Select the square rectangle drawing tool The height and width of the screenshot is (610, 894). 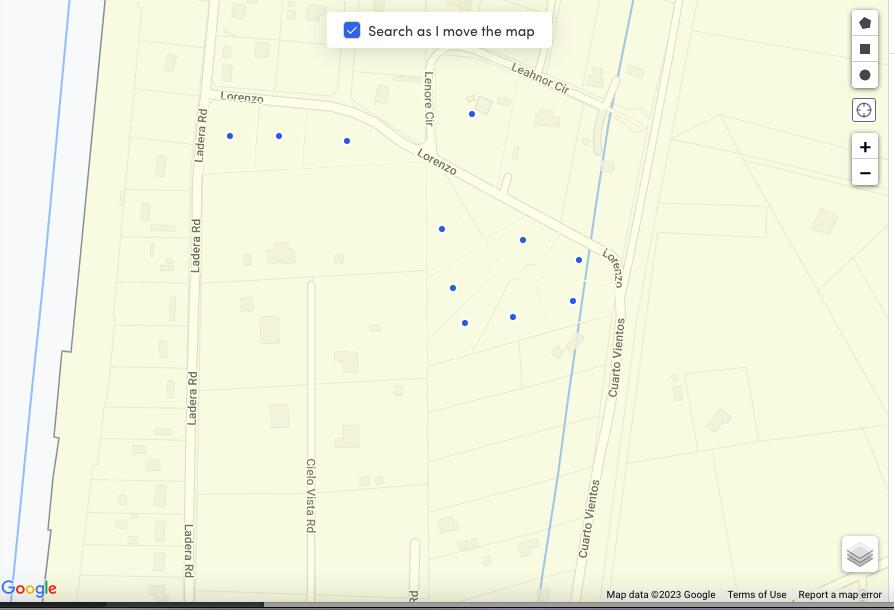864,48
